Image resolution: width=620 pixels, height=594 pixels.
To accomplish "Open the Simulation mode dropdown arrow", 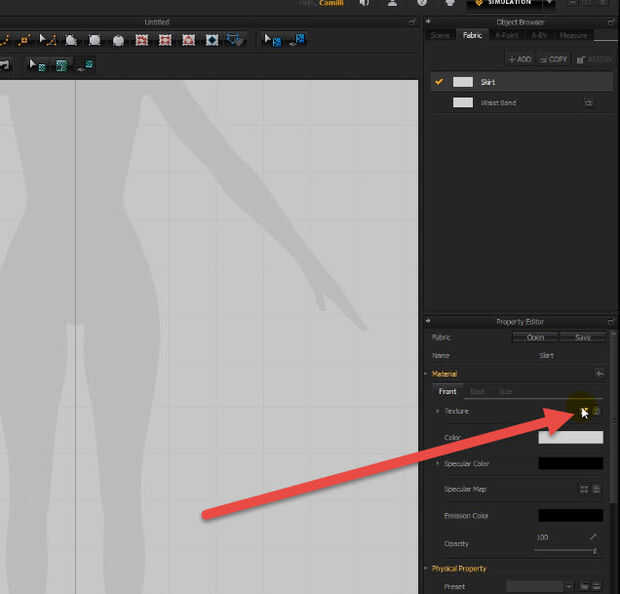I will (549, 4).
